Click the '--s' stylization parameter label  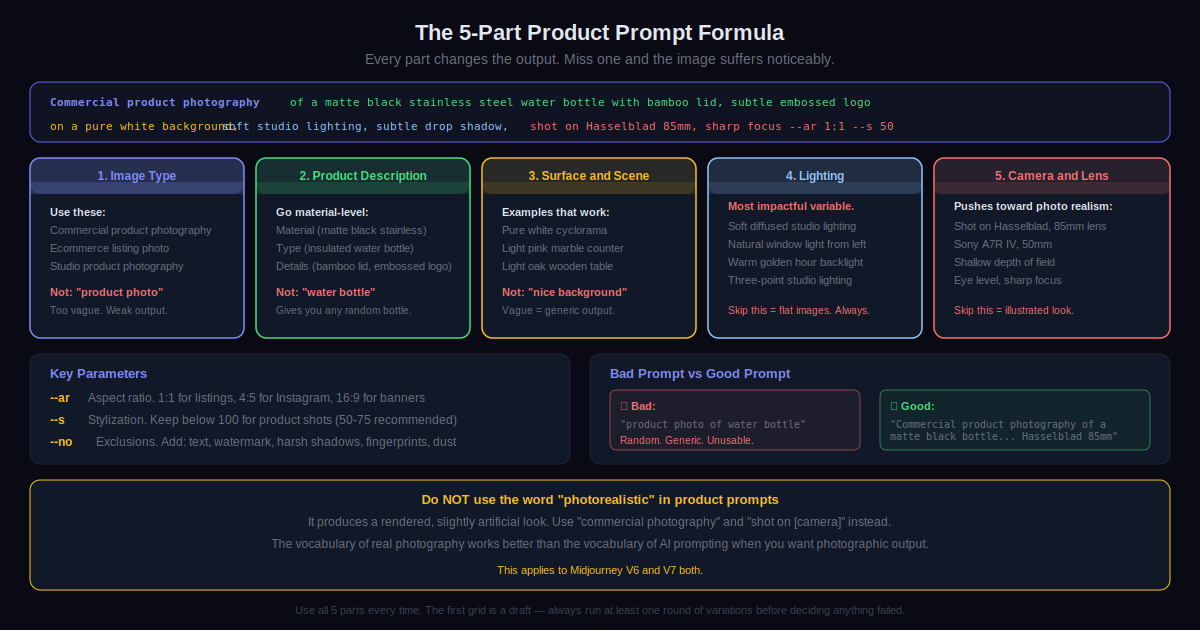click(58, 420)
